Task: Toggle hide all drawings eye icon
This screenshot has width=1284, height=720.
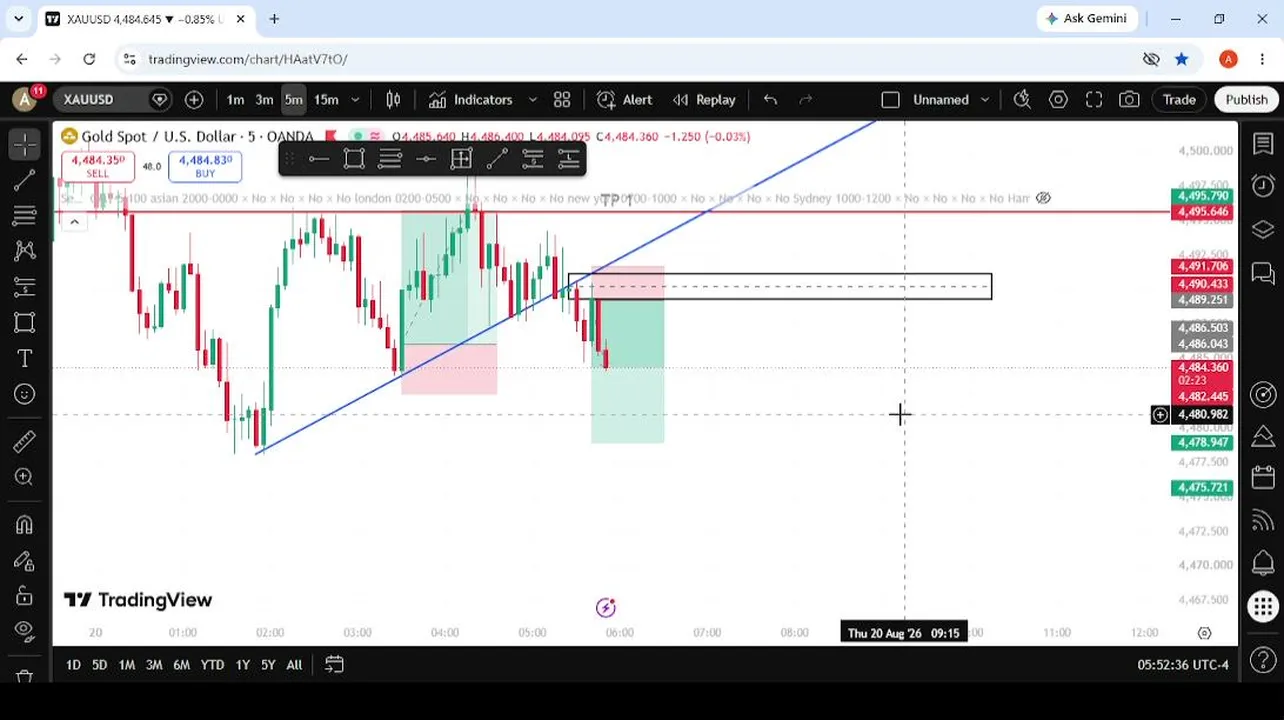Action: click(x=25, y=631)
